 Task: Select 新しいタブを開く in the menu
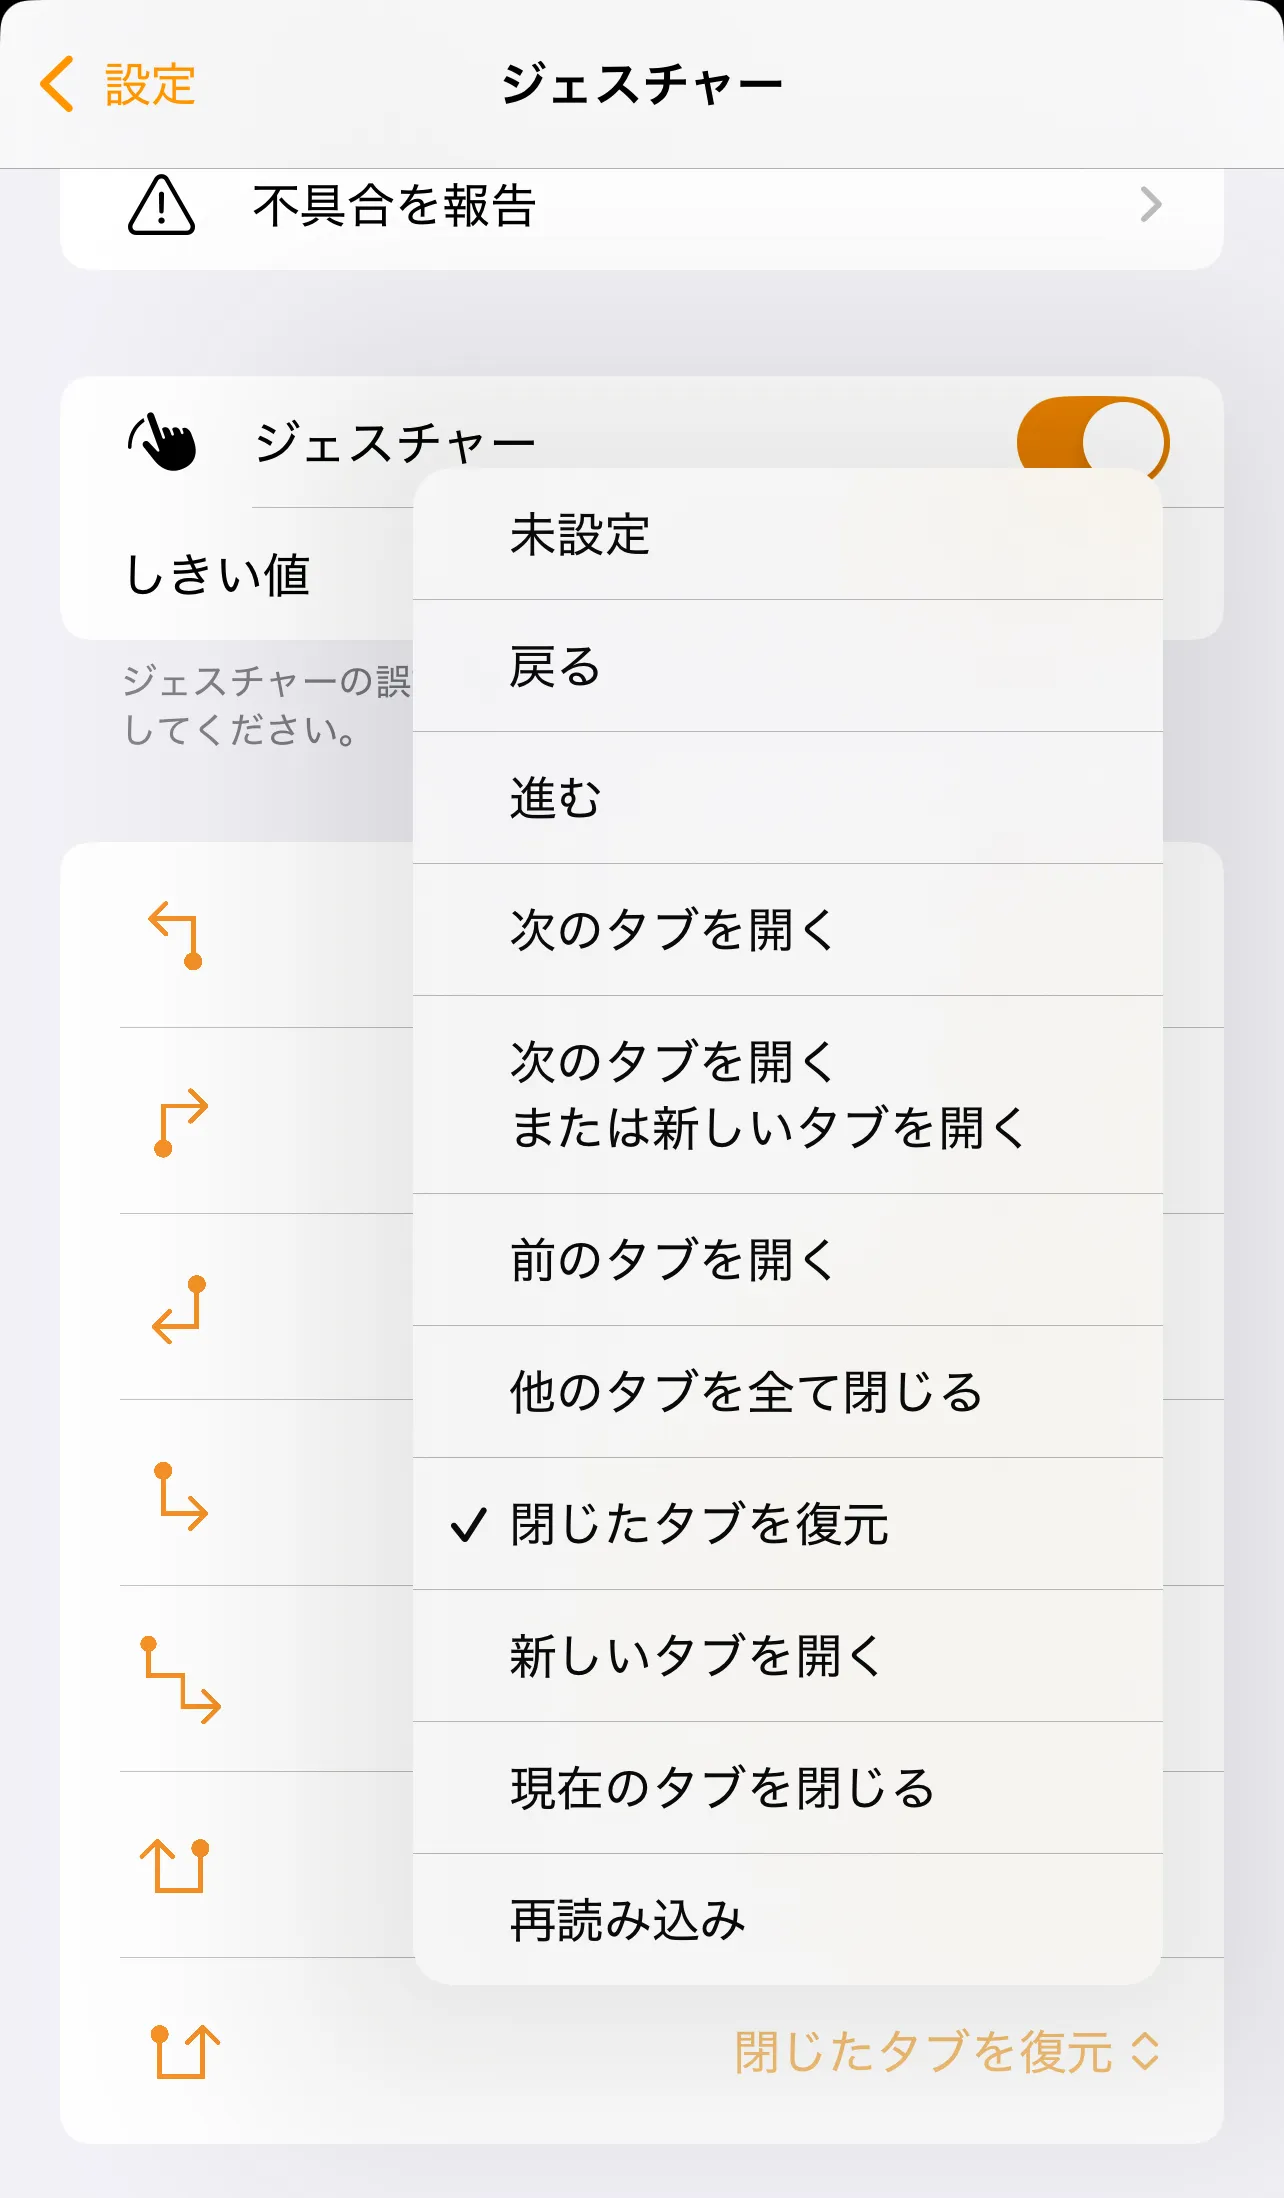(x=696, y=1656)
